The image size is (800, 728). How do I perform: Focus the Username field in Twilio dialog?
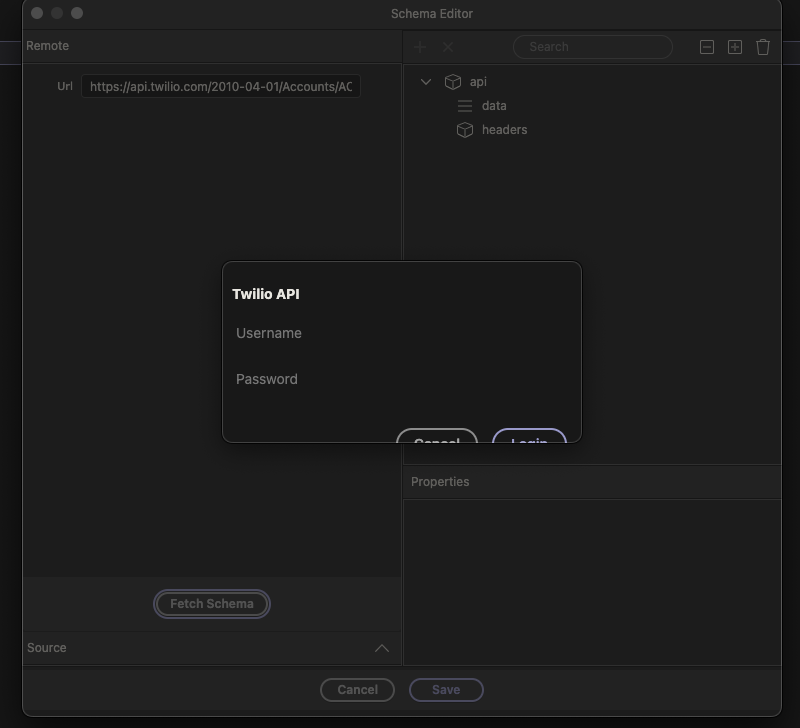tap(400, 333)
